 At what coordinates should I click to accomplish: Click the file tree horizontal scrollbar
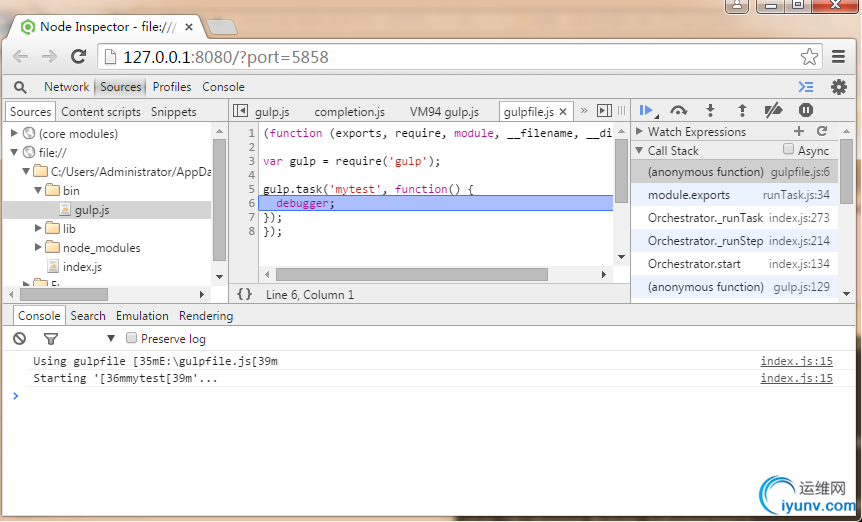[64, 295]
